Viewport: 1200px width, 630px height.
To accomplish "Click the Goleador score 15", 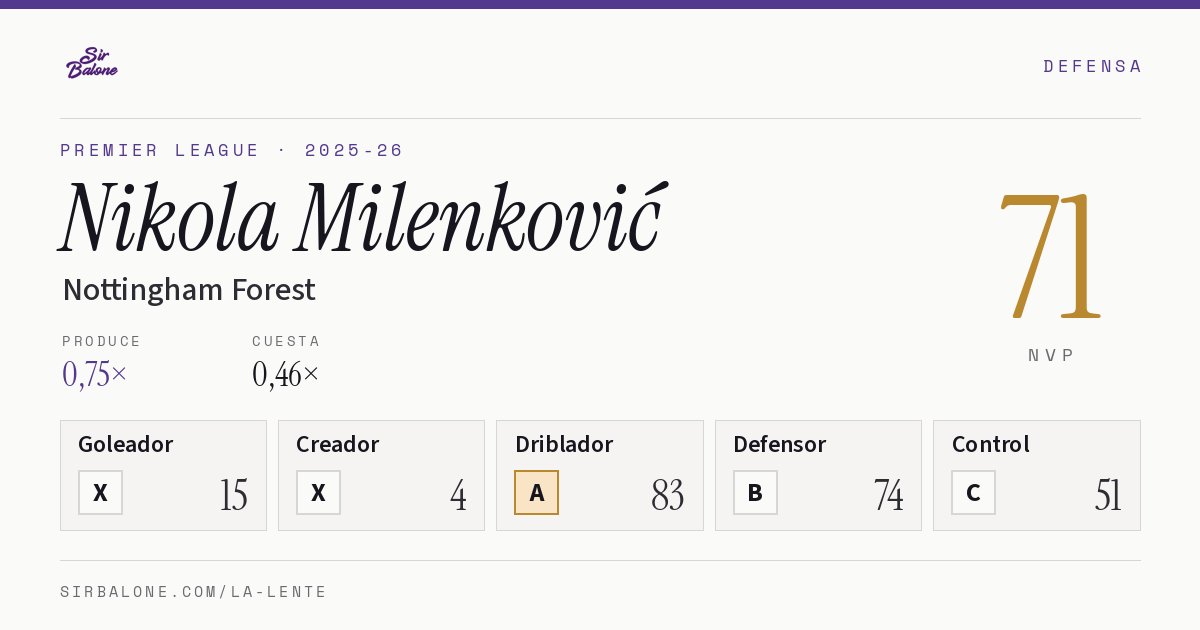I will (234, 495).
